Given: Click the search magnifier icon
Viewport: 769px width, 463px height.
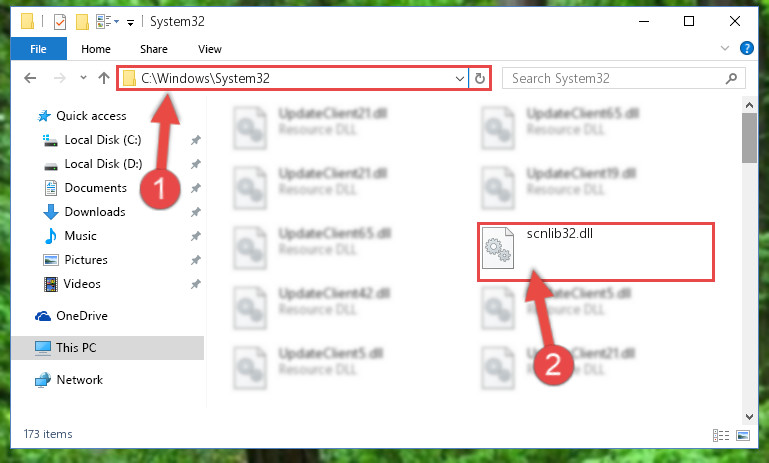Looking at the screenshot, I should pos(731,78).
